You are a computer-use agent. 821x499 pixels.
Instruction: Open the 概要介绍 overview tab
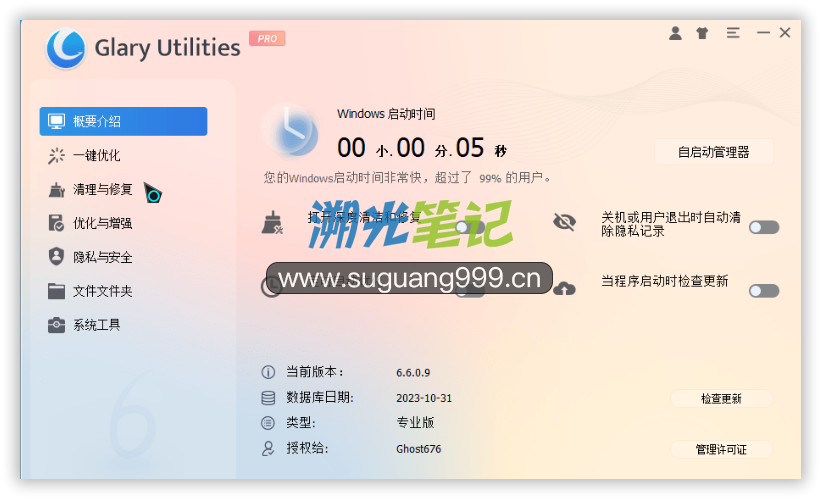tap(123, 121)
